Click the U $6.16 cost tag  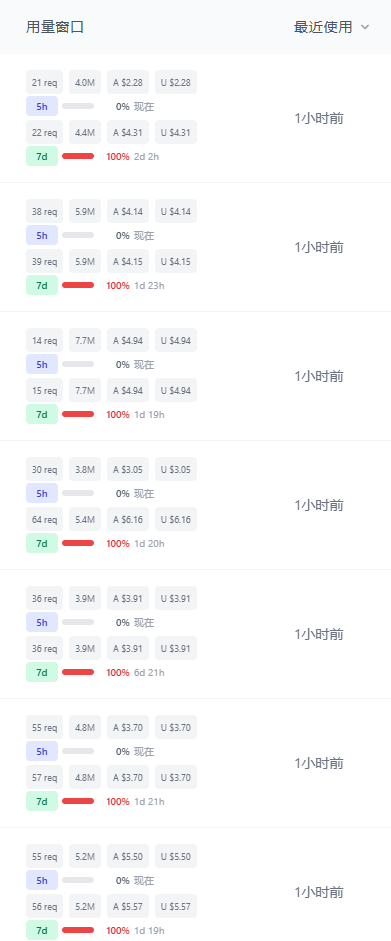coord(176,519)
